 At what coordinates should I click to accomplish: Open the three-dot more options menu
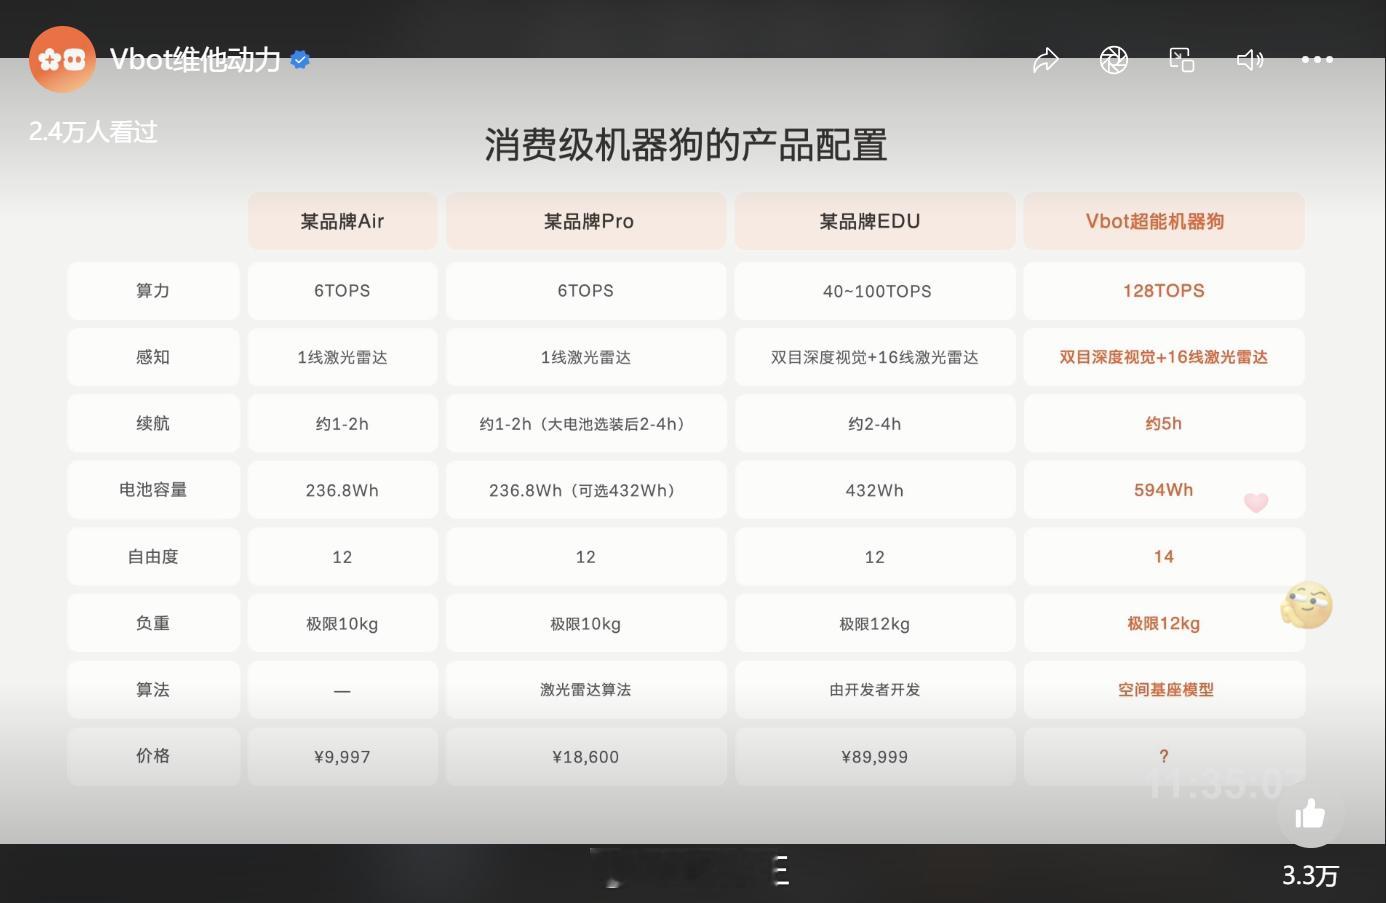pos(1317,60)
